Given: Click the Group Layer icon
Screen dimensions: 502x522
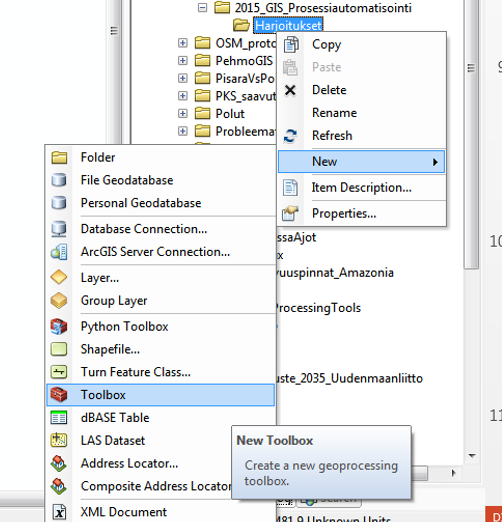Looking at the screenshot, I should coord(59,300).
